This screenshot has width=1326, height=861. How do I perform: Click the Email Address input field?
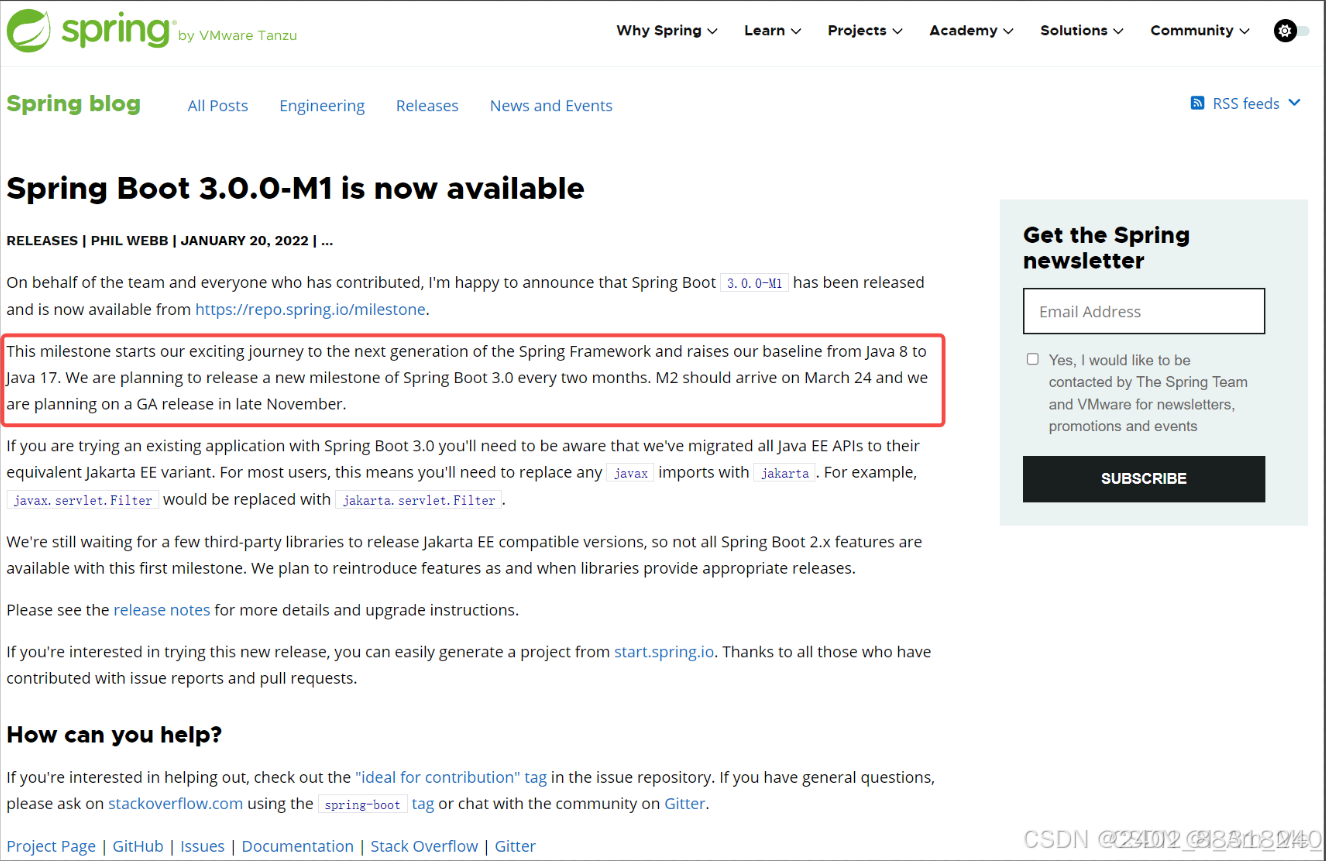coord(1144,311)
